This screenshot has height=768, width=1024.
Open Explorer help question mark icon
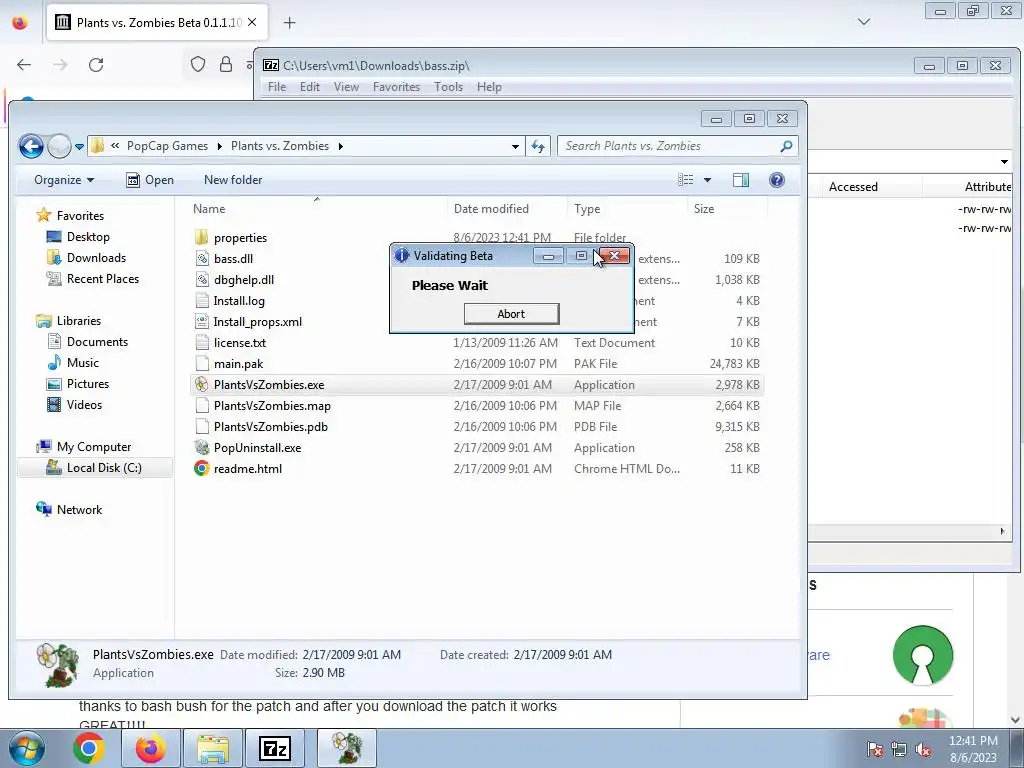[x=776, y=180]
